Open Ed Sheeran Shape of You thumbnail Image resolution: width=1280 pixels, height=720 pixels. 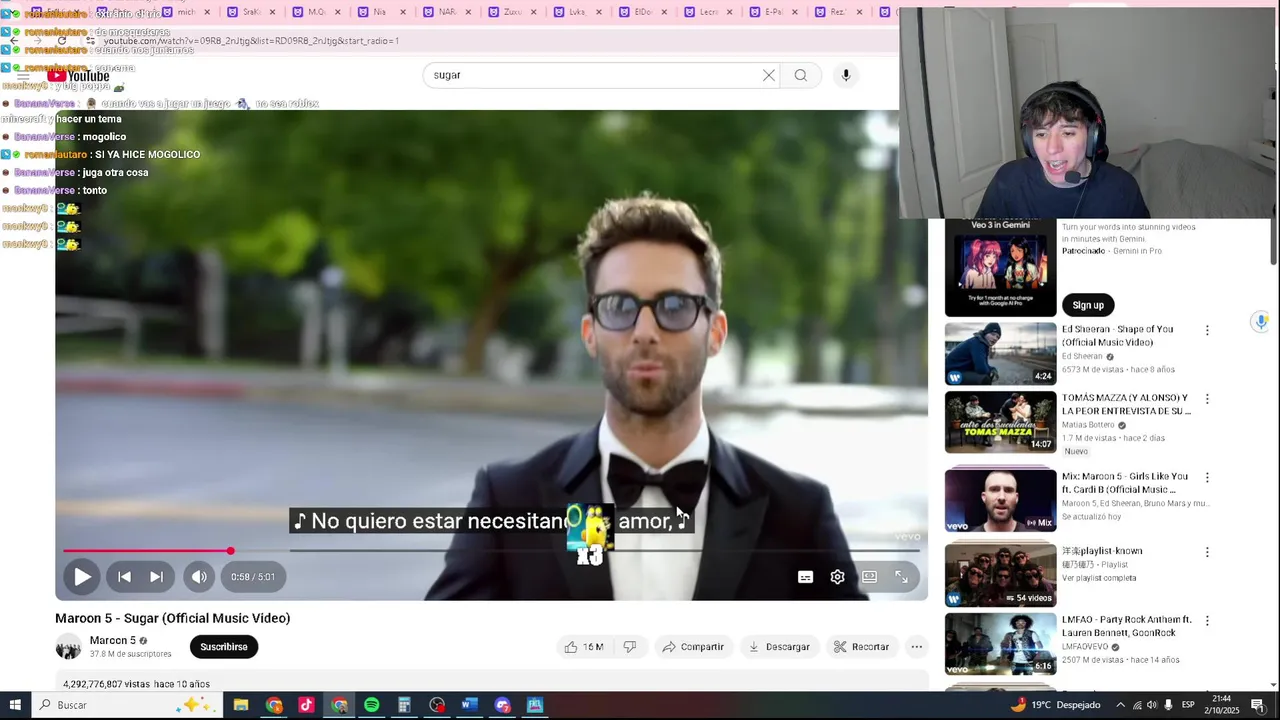1000,353
